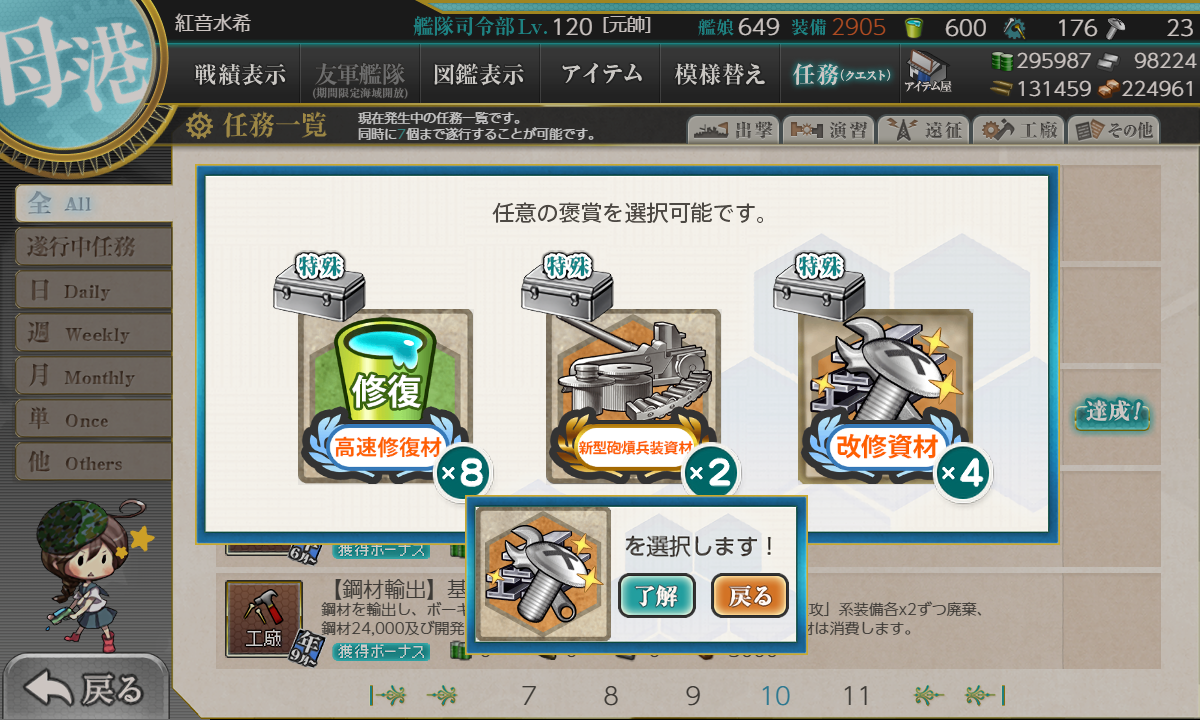This screenshot has width=1200, height=720.
Task: Filter quests by 出撃 tab
Action: (x=734, y=130)
